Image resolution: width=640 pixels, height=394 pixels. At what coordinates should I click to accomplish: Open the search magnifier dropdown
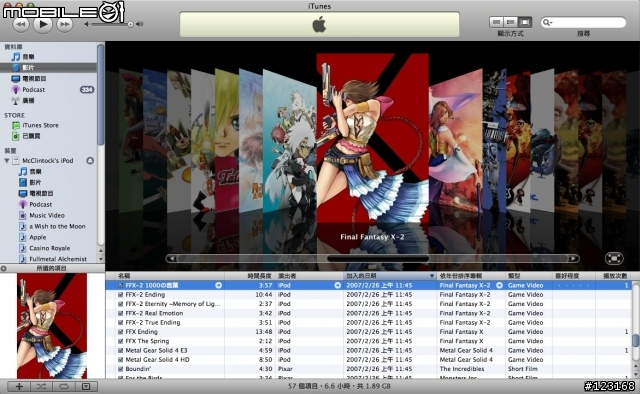[547, 22]
